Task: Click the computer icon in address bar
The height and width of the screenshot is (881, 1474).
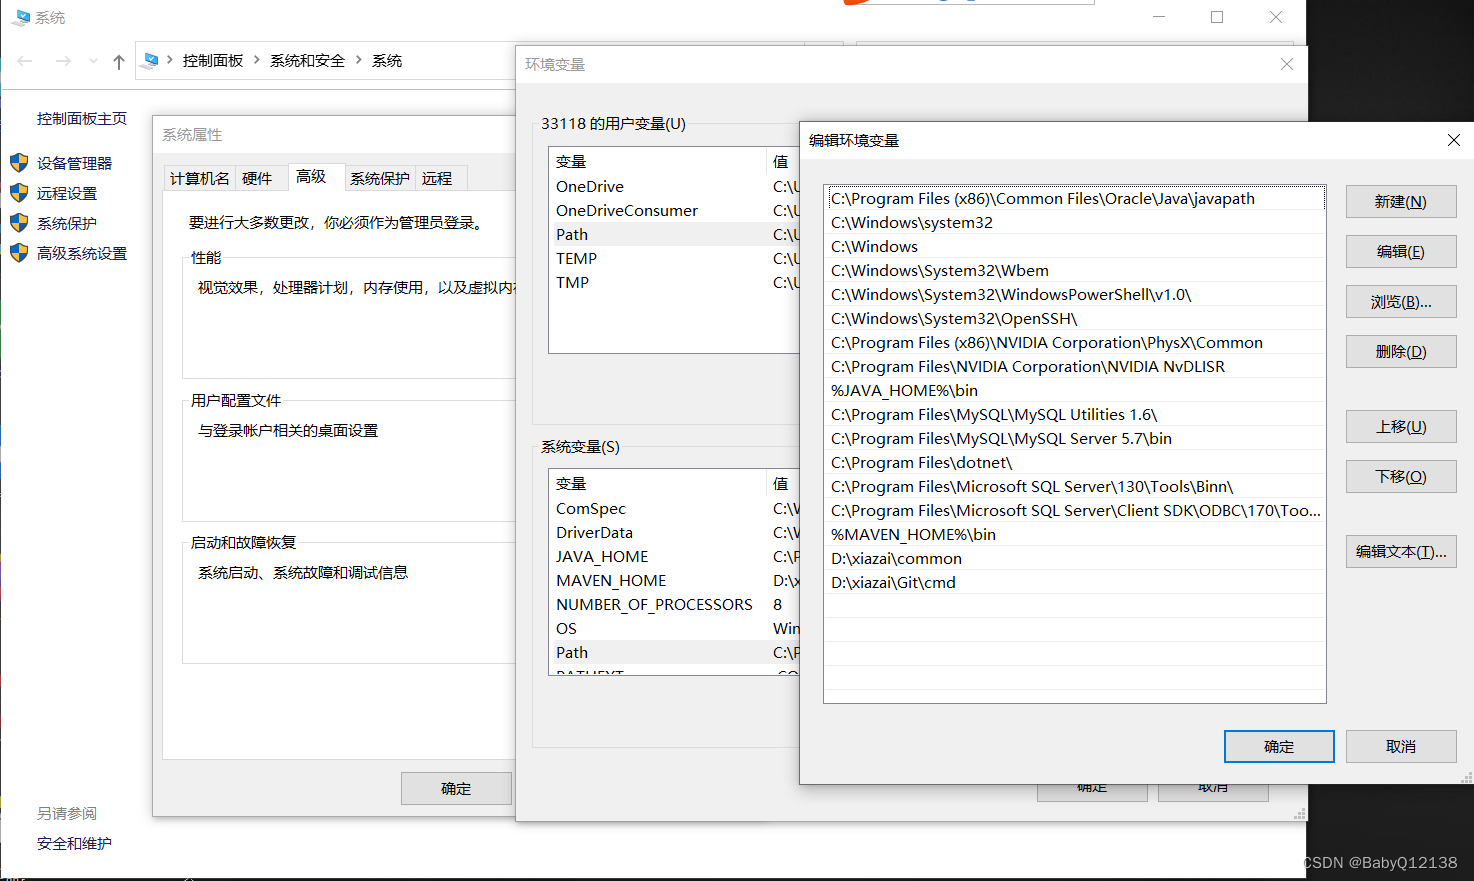Action: coord(150,61)
